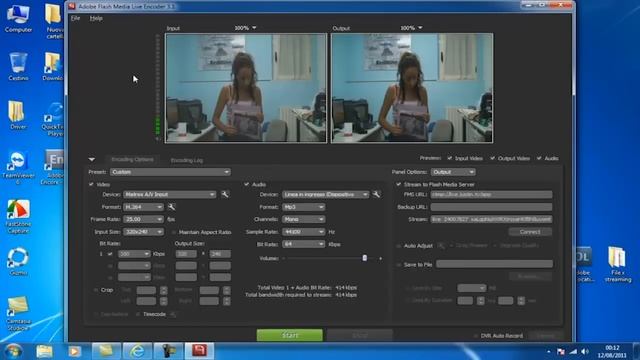Open the Preset dropdown
Image resolution: width=640 pixels, height=360 pixels.
pos(170,172)
